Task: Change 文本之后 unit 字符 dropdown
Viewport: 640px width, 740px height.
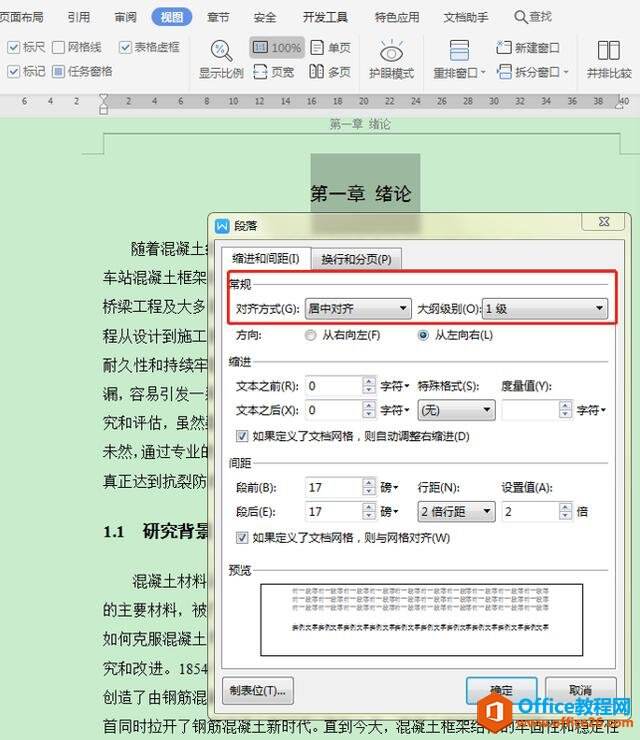Action: [x=395, y=410]
